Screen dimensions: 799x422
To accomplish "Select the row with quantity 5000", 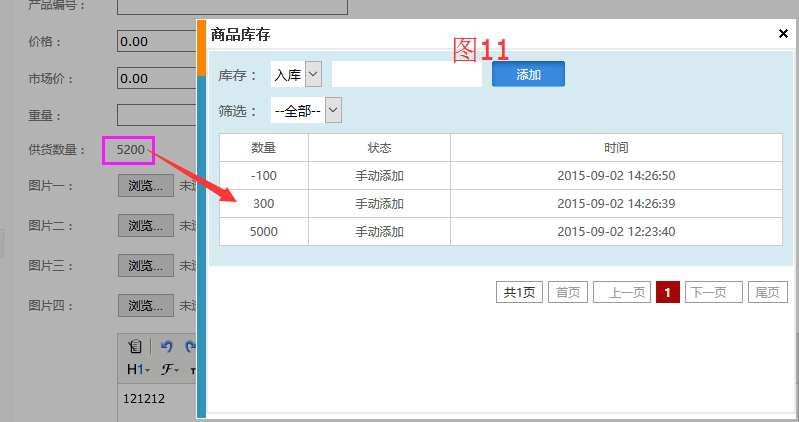I will click(500, 231).
